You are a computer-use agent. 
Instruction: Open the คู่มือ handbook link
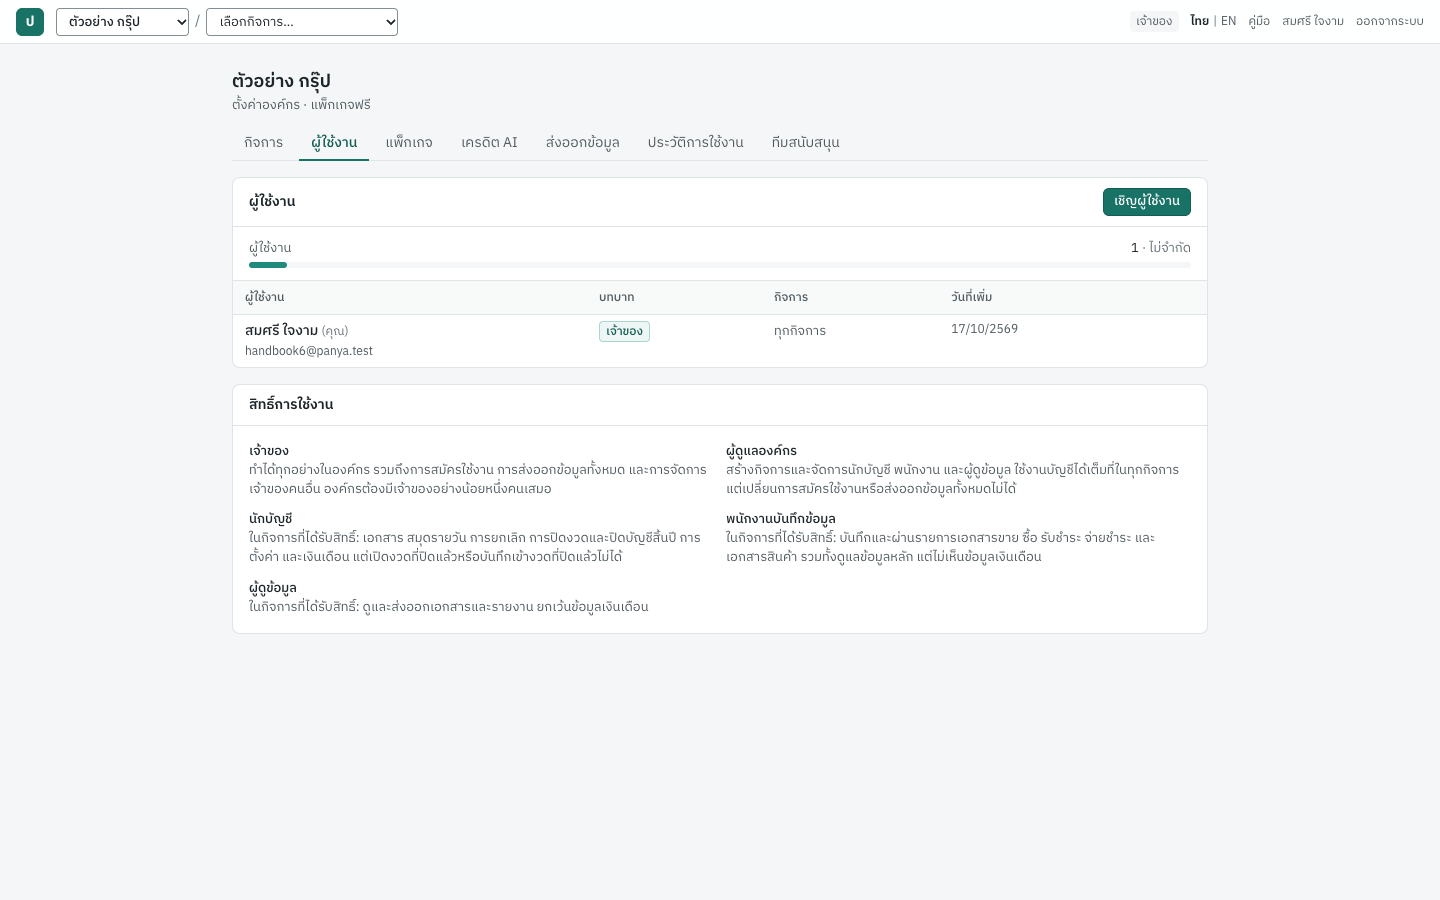click(1259, 21)
